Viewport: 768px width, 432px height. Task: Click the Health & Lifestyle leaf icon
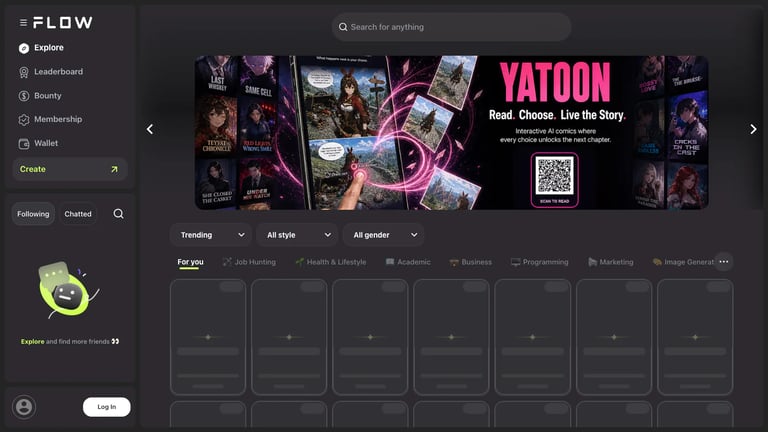(299, 262)
